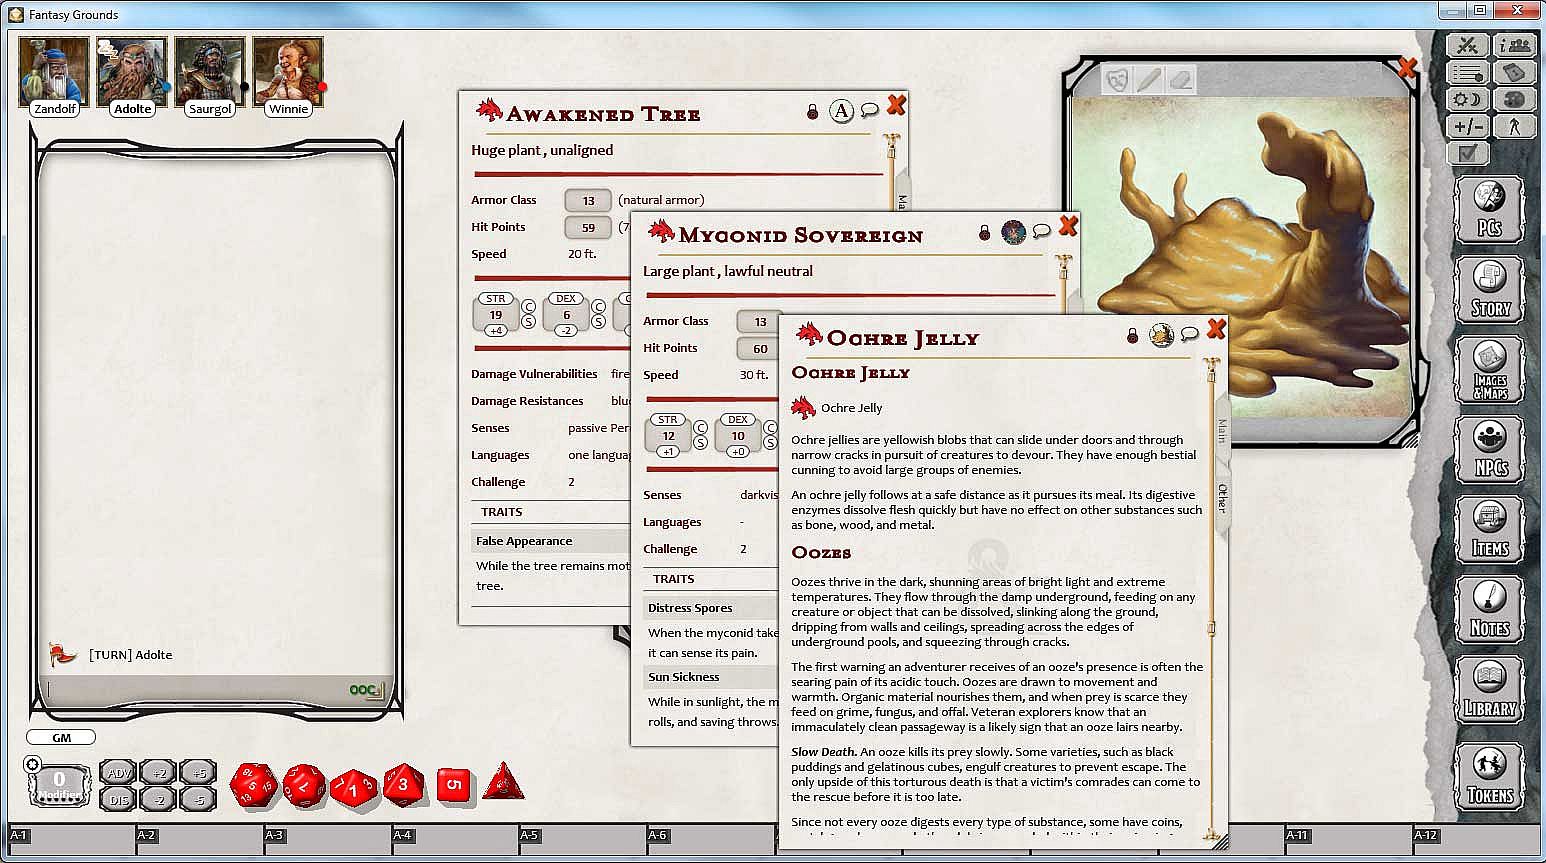Image resolution: width=1546 pixels, height=863 pixels.
Task: Open the effects walking figure icon
Action: click(x=1515, y=127)
